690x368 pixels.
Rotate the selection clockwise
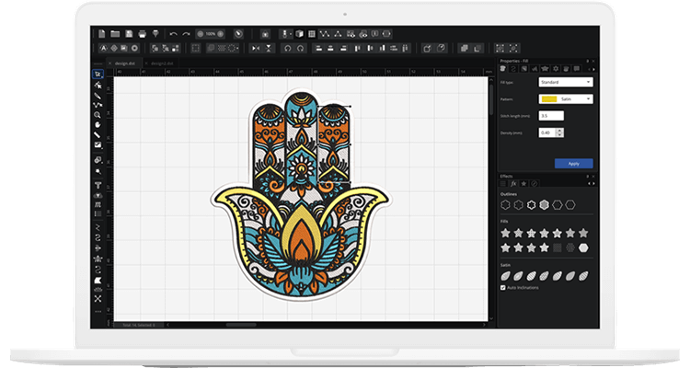click(x=301, y=48)
